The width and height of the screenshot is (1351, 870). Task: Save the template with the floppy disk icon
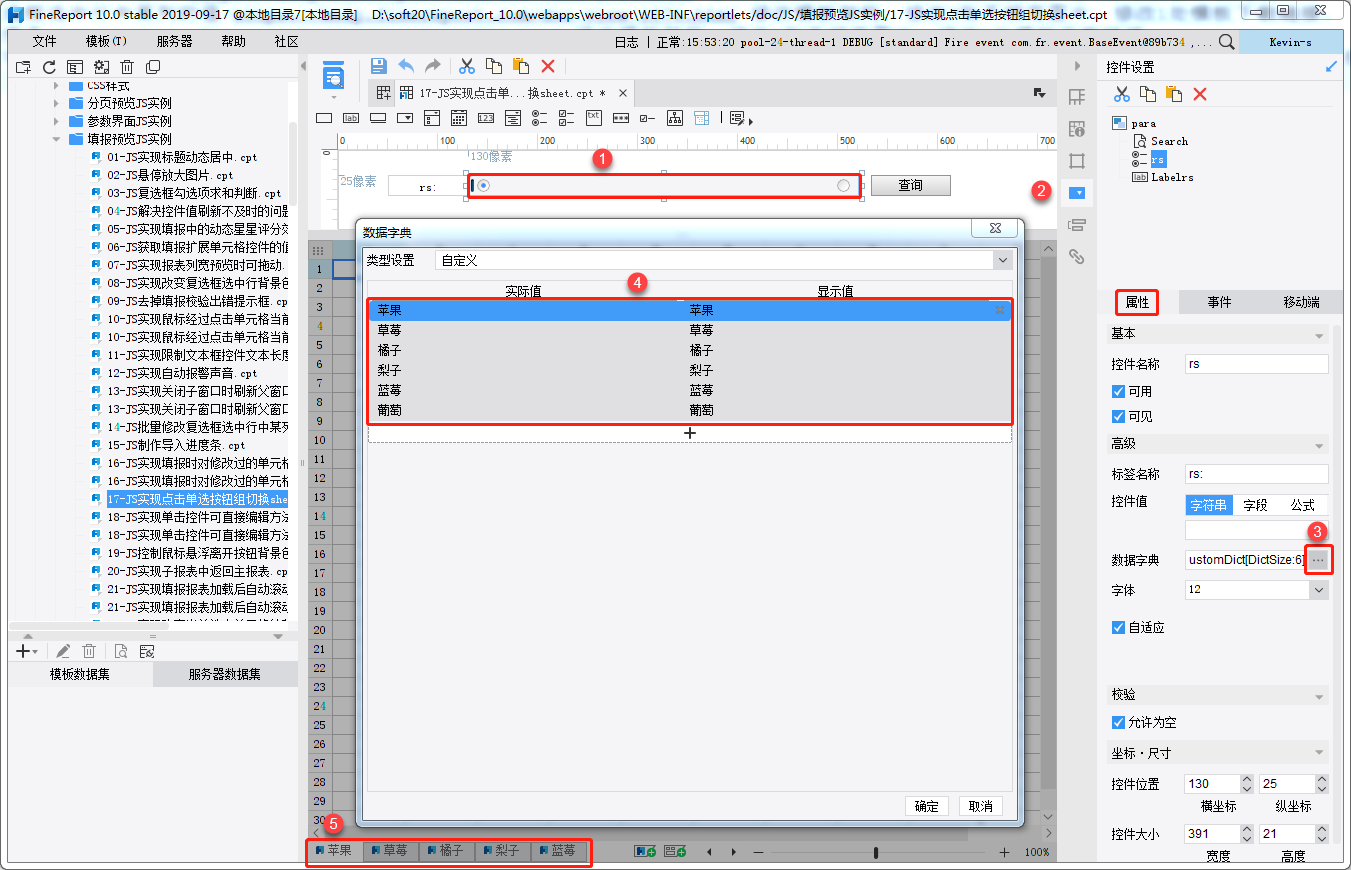[379, 66]
